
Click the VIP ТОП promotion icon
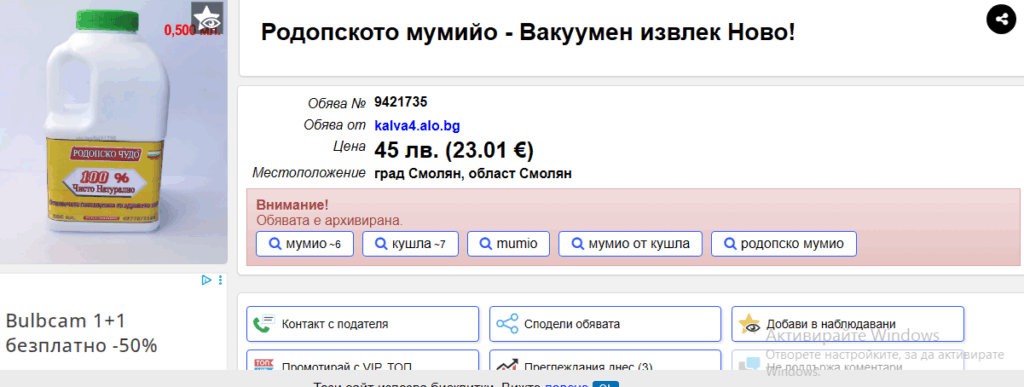tap(264, 364)
